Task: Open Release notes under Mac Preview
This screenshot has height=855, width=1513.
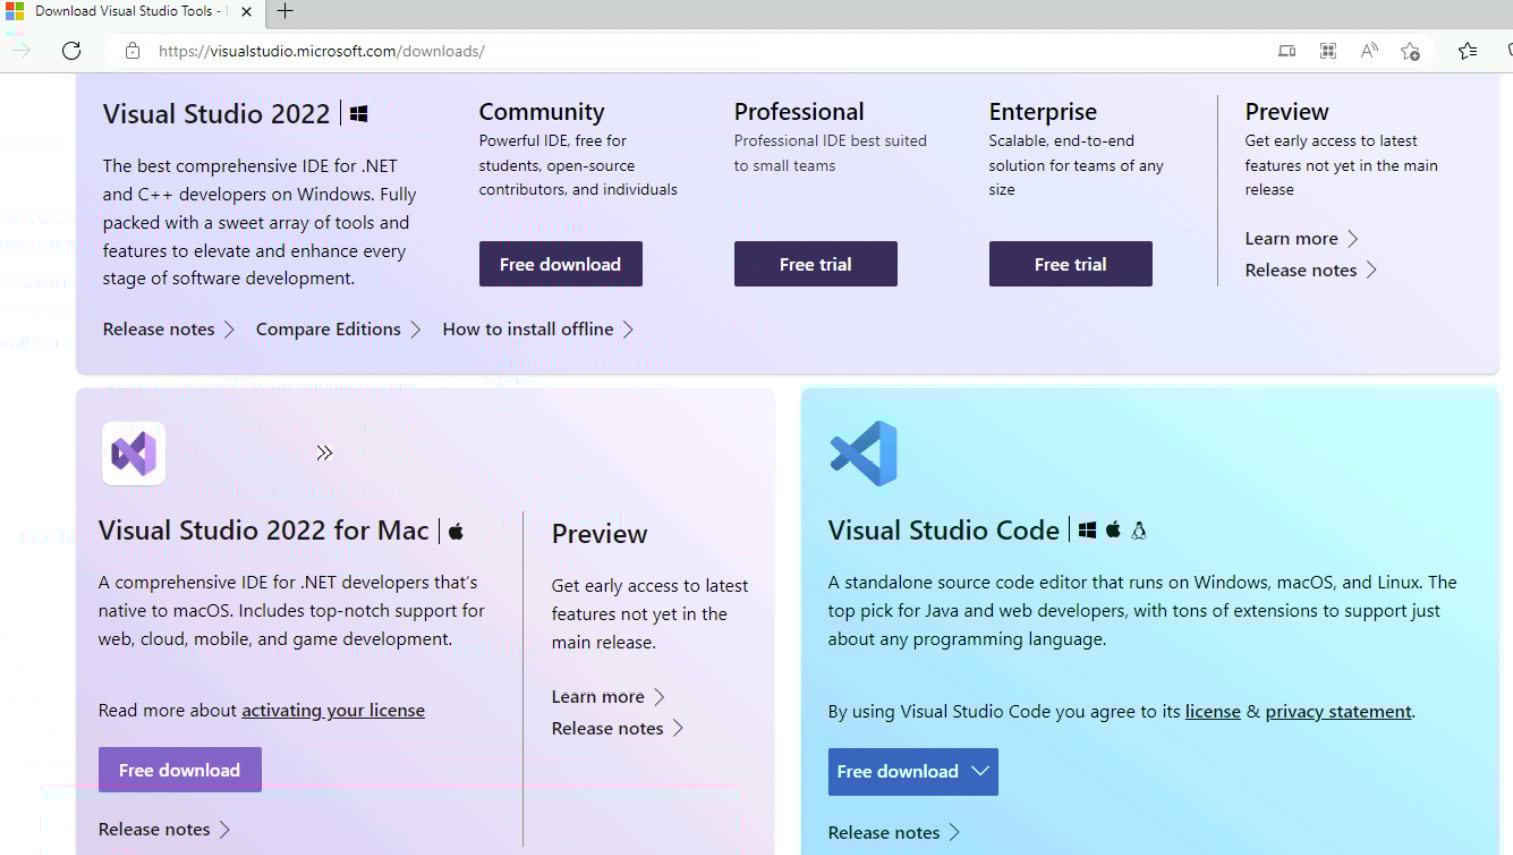Action: coord(617,728)
